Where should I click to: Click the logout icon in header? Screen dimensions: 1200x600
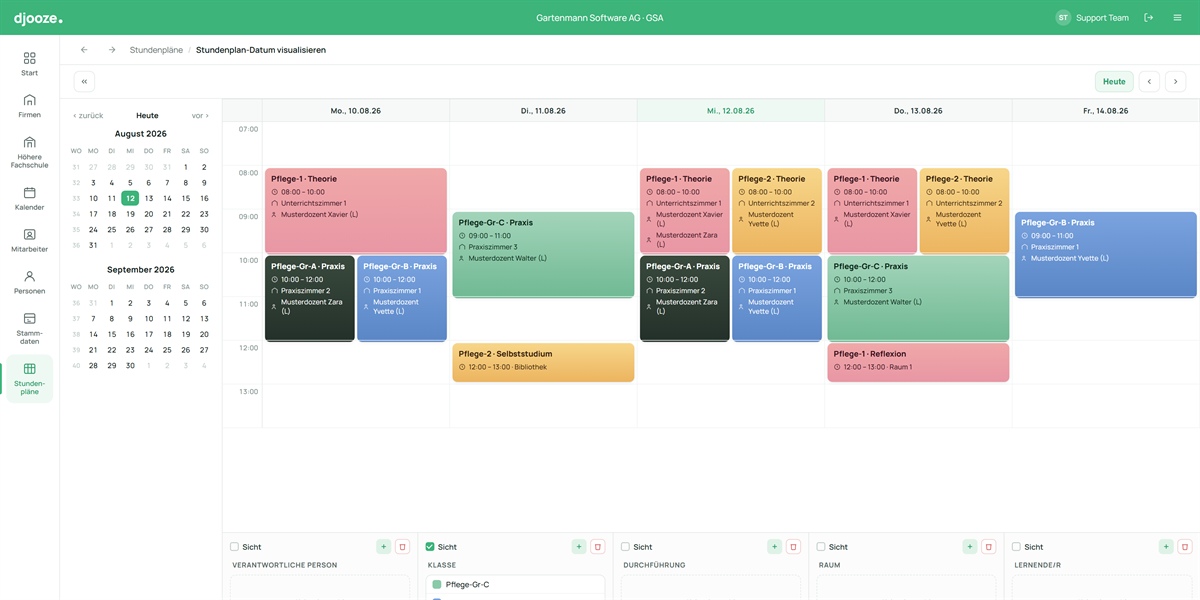pyautogui.click(x=1148, y=17)
